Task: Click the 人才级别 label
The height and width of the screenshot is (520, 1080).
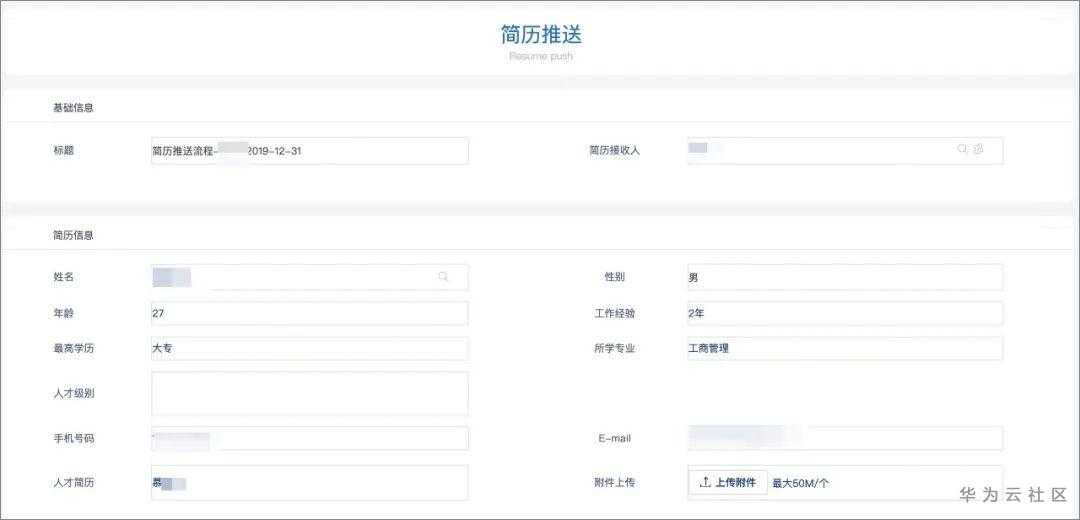Action: [74, 394]
